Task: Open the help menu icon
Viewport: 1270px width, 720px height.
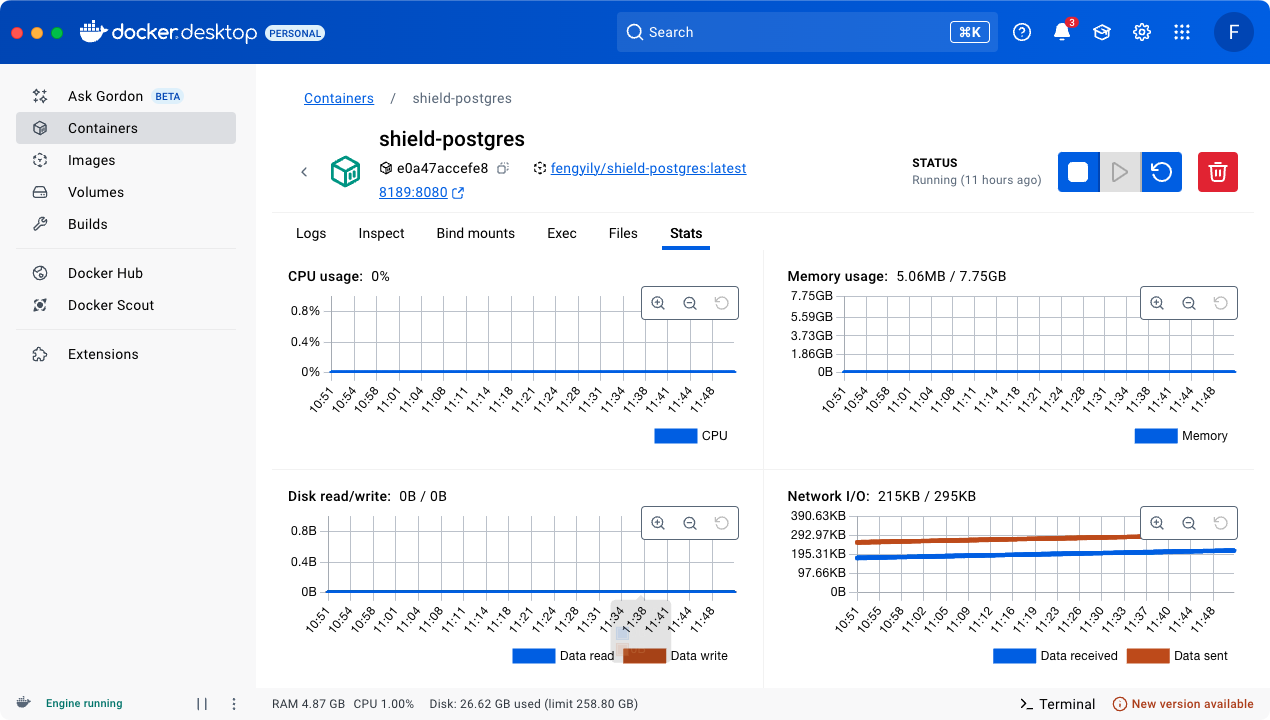Action: (x=1022, y=32)
